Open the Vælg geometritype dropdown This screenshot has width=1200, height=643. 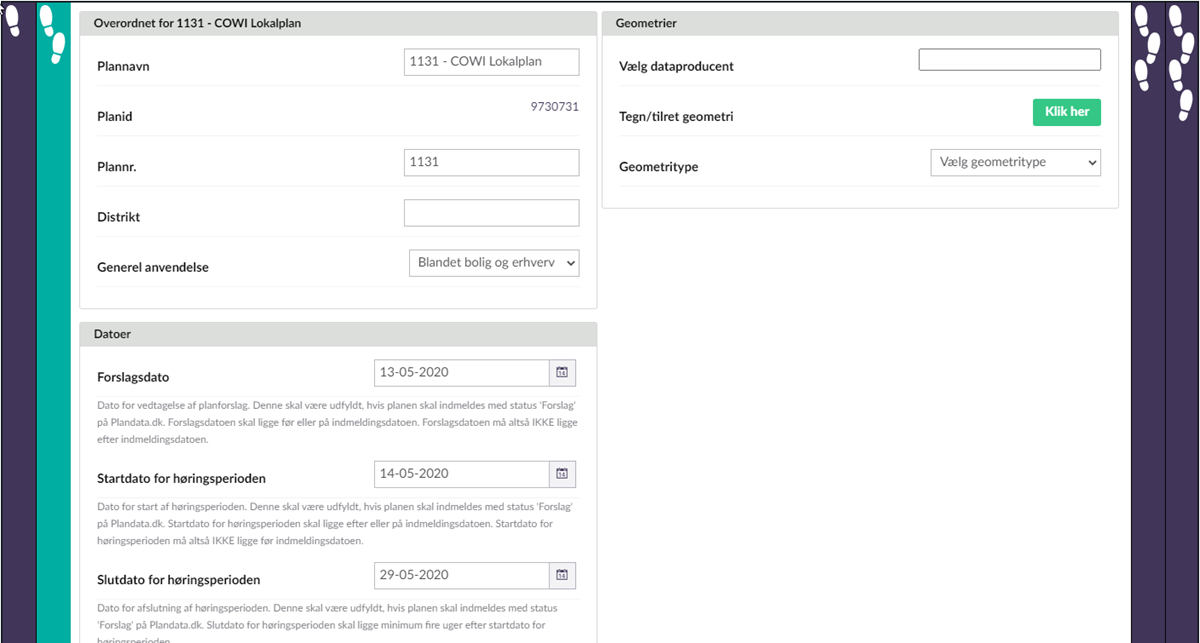1015,162
